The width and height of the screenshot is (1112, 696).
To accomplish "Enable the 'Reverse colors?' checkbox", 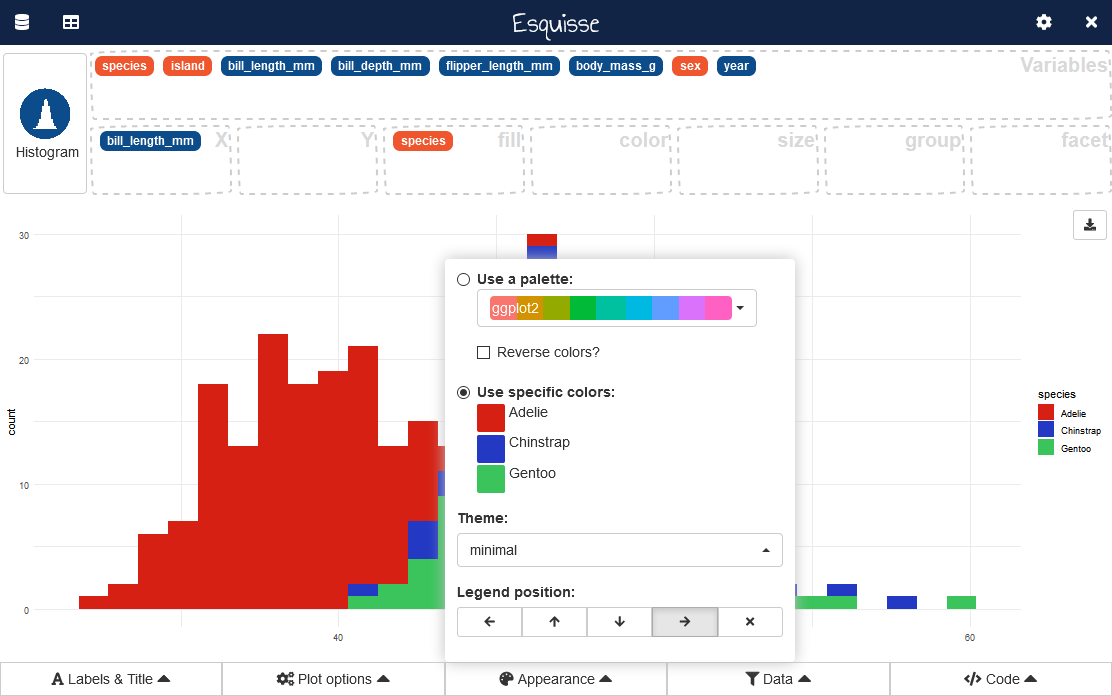I will [x=484, y=352].
